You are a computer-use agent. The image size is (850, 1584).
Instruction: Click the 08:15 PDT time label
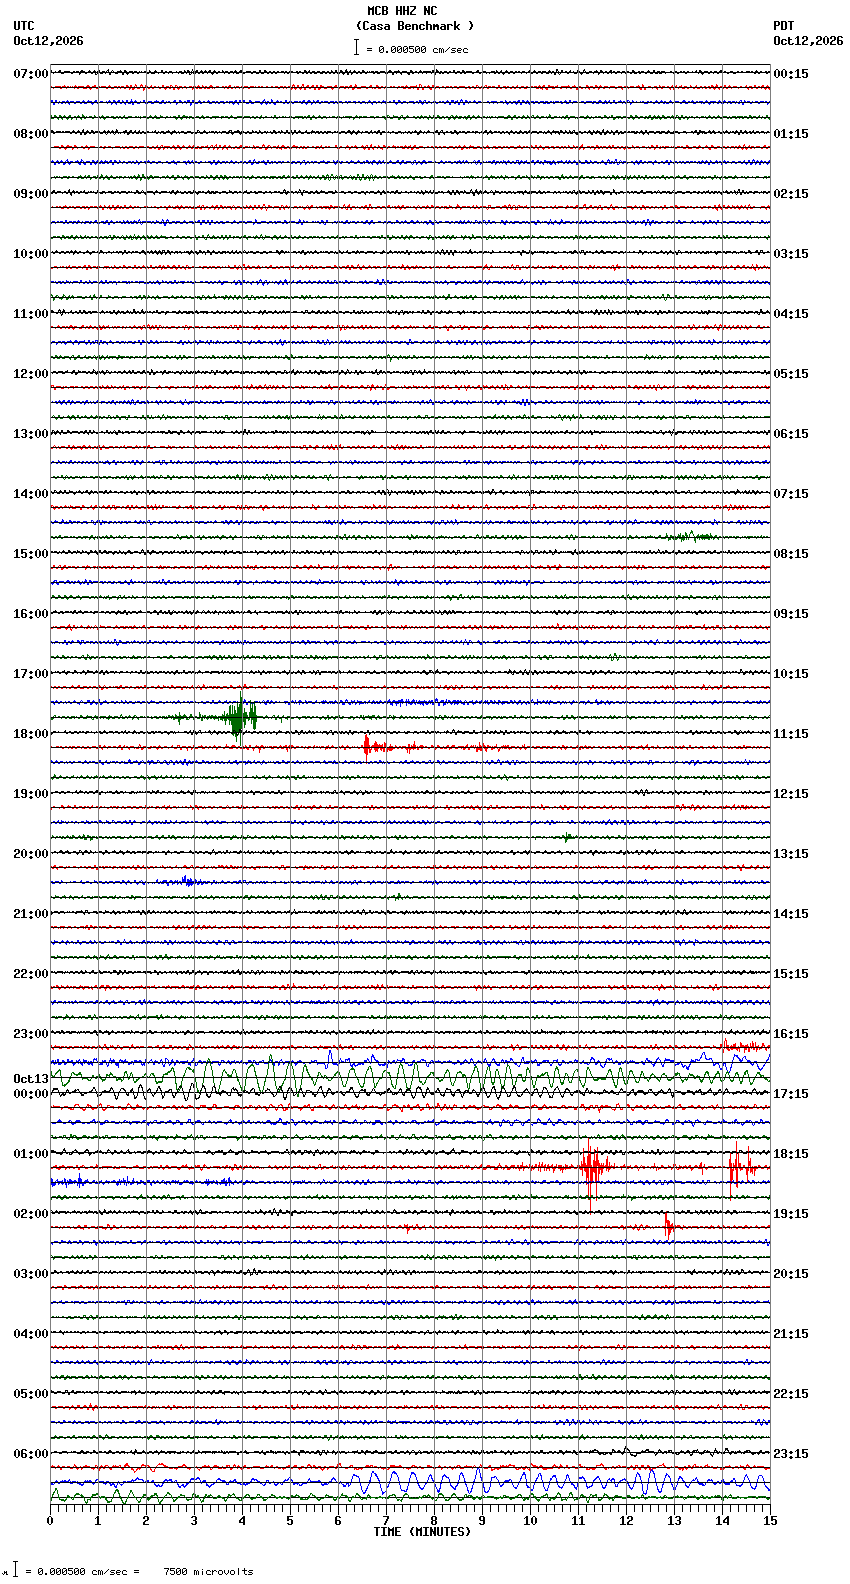(791, 554)
